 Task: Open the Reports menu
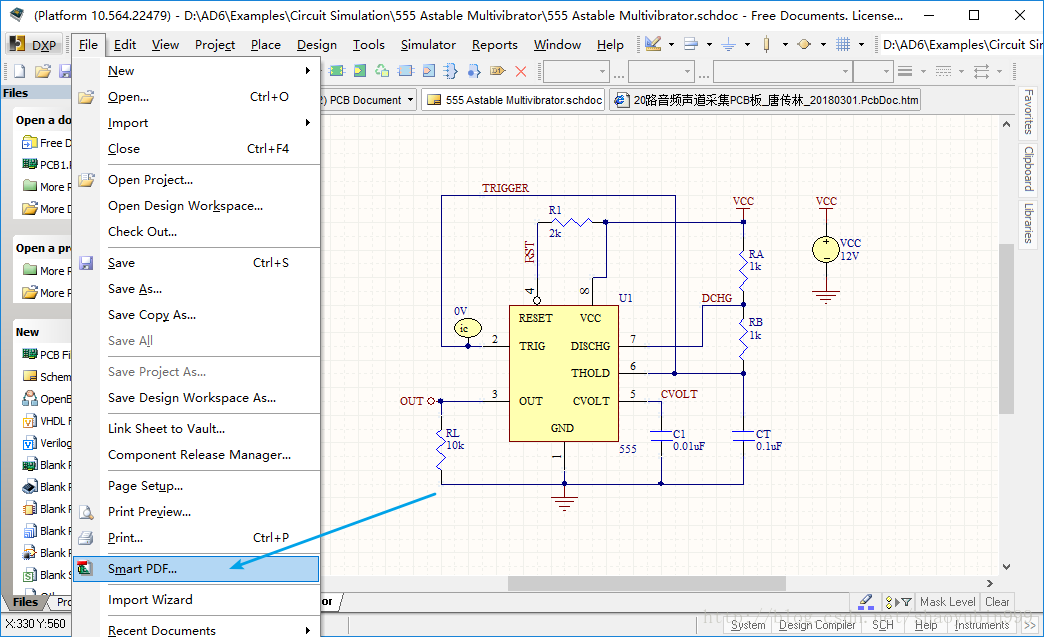point(495,45)
